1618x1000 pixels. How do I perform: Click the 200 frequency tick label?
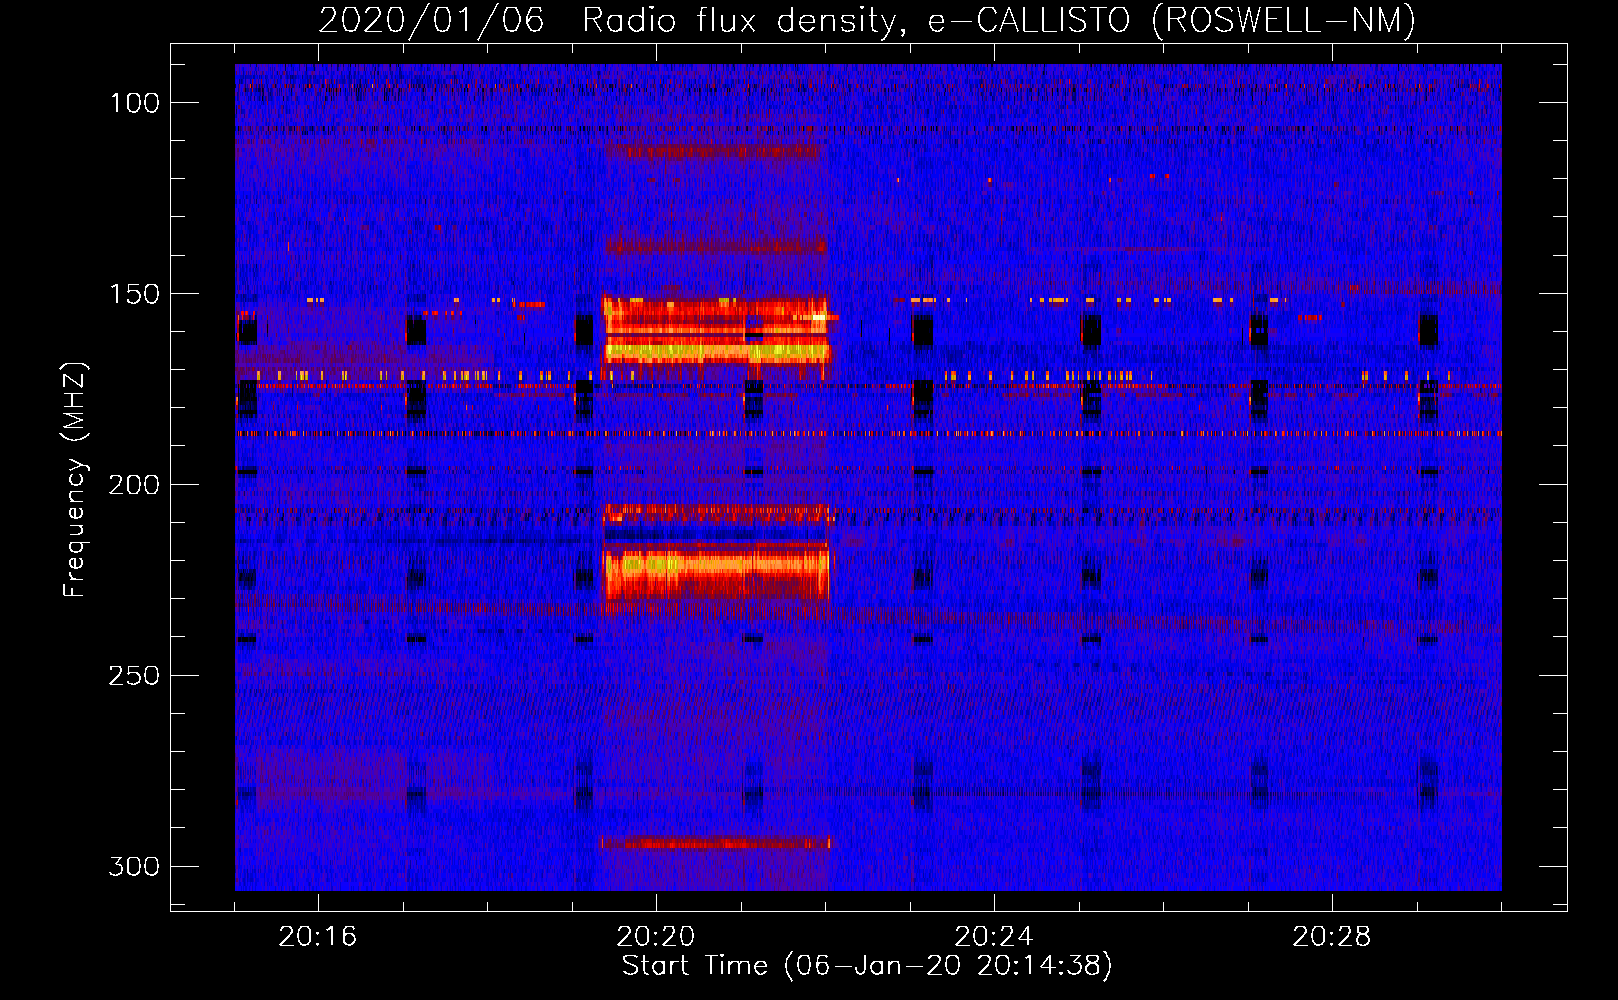click(134, 485)
